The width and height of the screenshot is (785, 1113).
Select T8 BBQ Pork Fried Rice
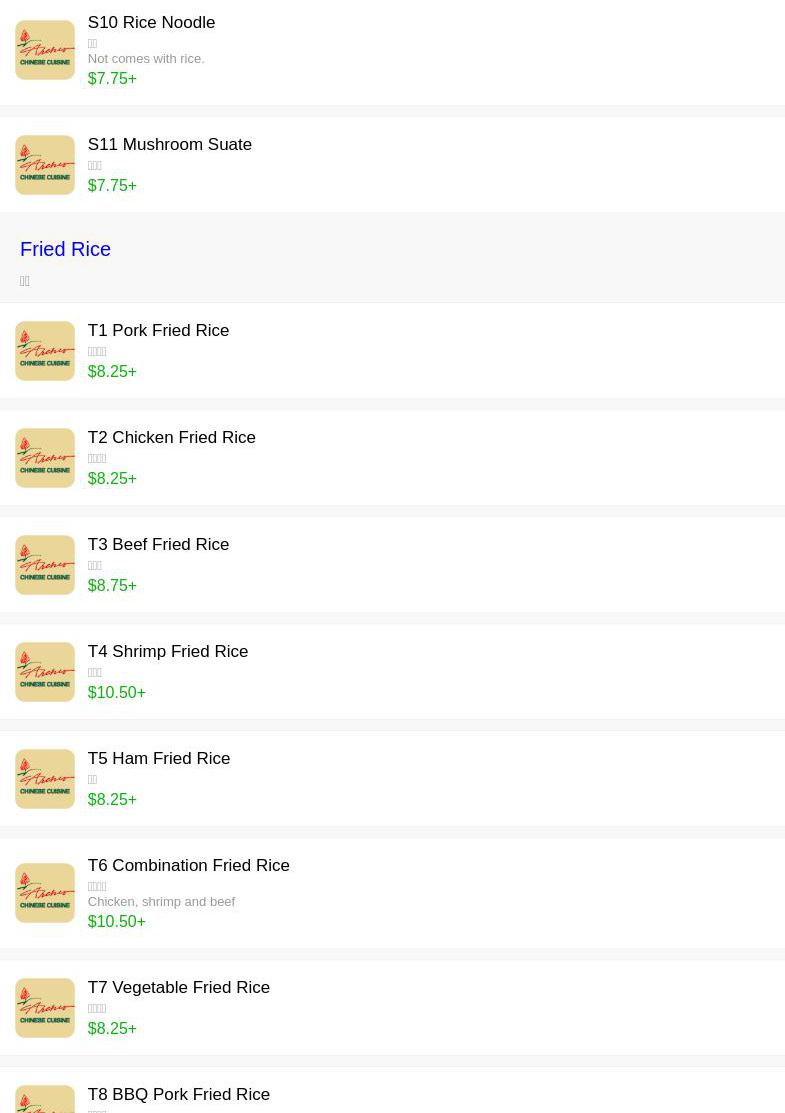point(178,1095)
